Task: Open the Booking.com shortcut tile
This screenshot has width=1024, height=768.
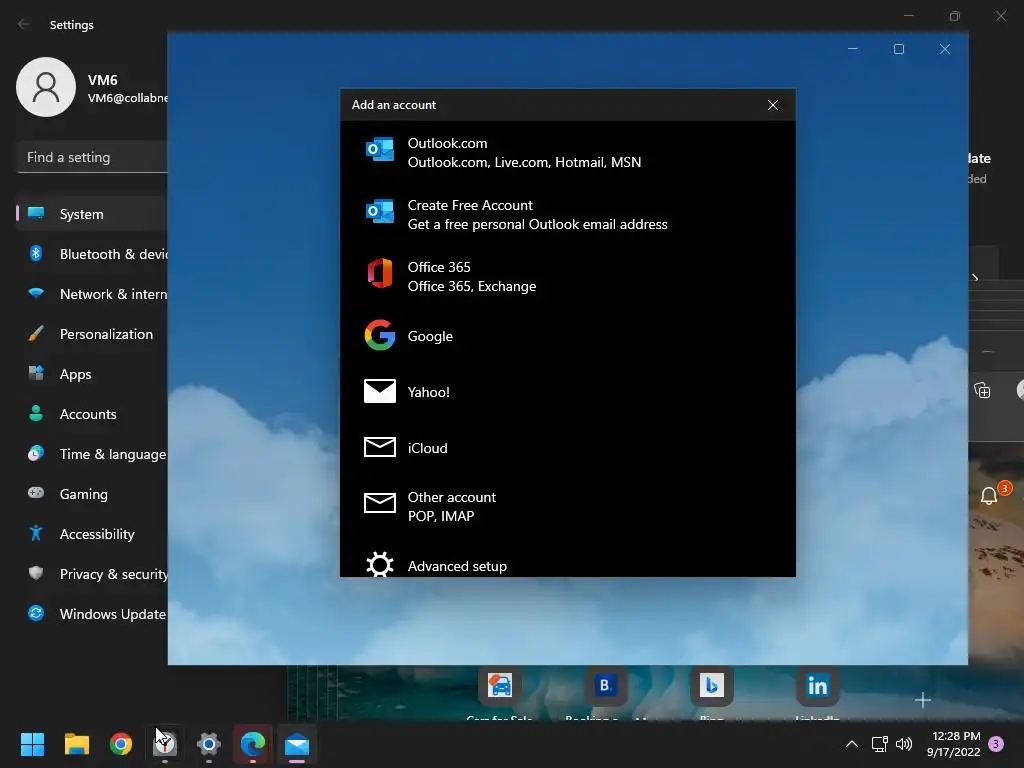Action: click(x=605, y=686)
